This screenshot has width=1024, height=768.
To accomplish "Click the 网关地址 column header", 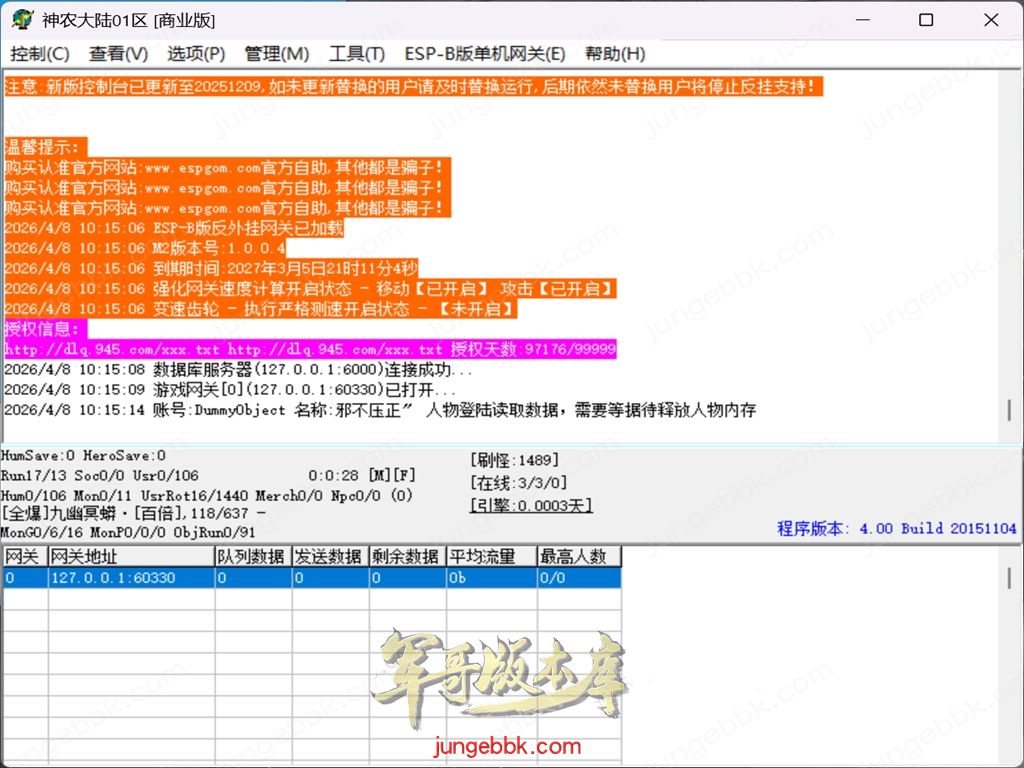I will (x=130, y=557).
